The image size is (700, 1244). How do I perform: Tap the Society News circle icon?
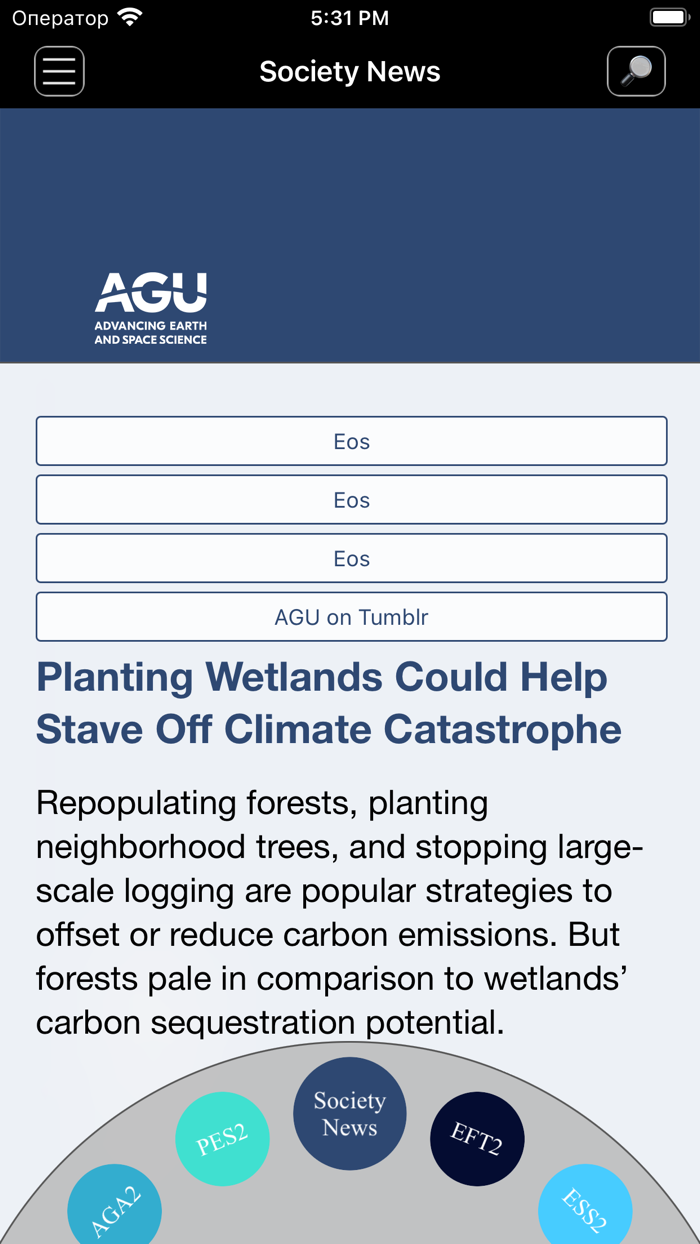(x=349, y=1112)
